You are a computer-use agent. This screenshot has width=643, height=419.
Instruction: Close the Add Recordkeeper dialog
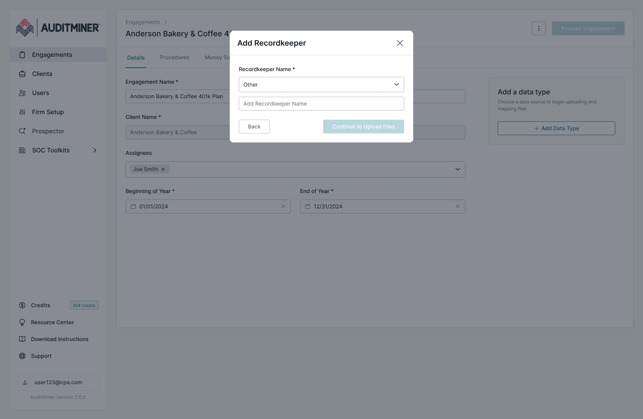point(400,43)
